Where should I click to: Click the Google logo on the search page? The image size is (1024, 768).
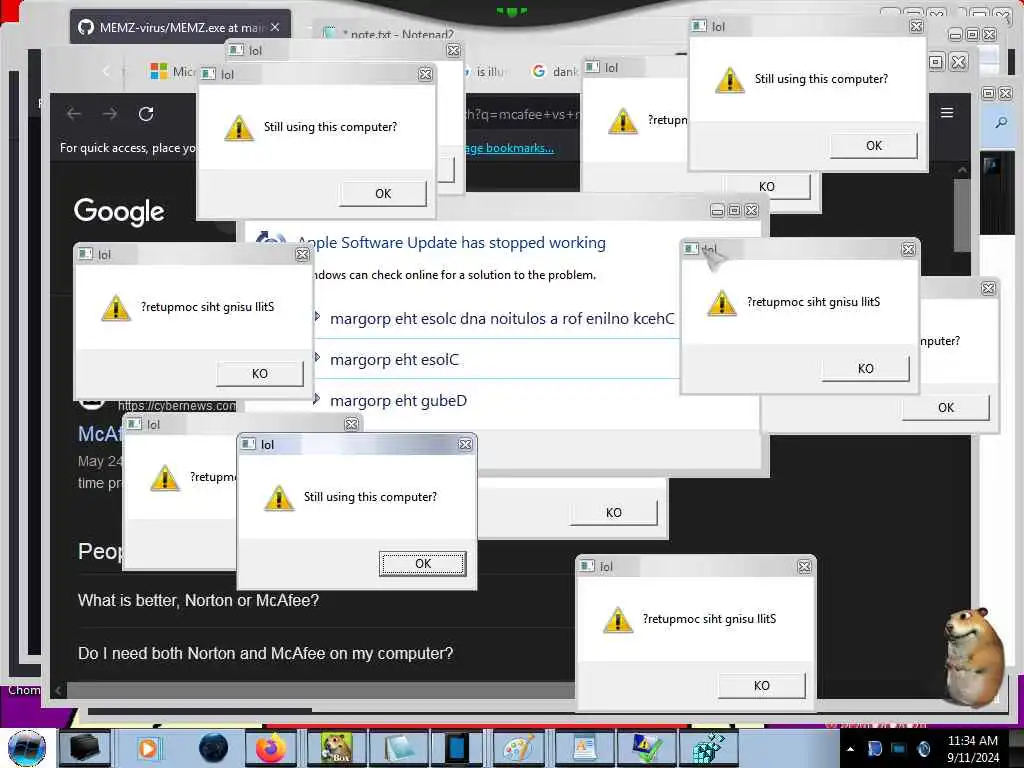(x=119, y=212)
